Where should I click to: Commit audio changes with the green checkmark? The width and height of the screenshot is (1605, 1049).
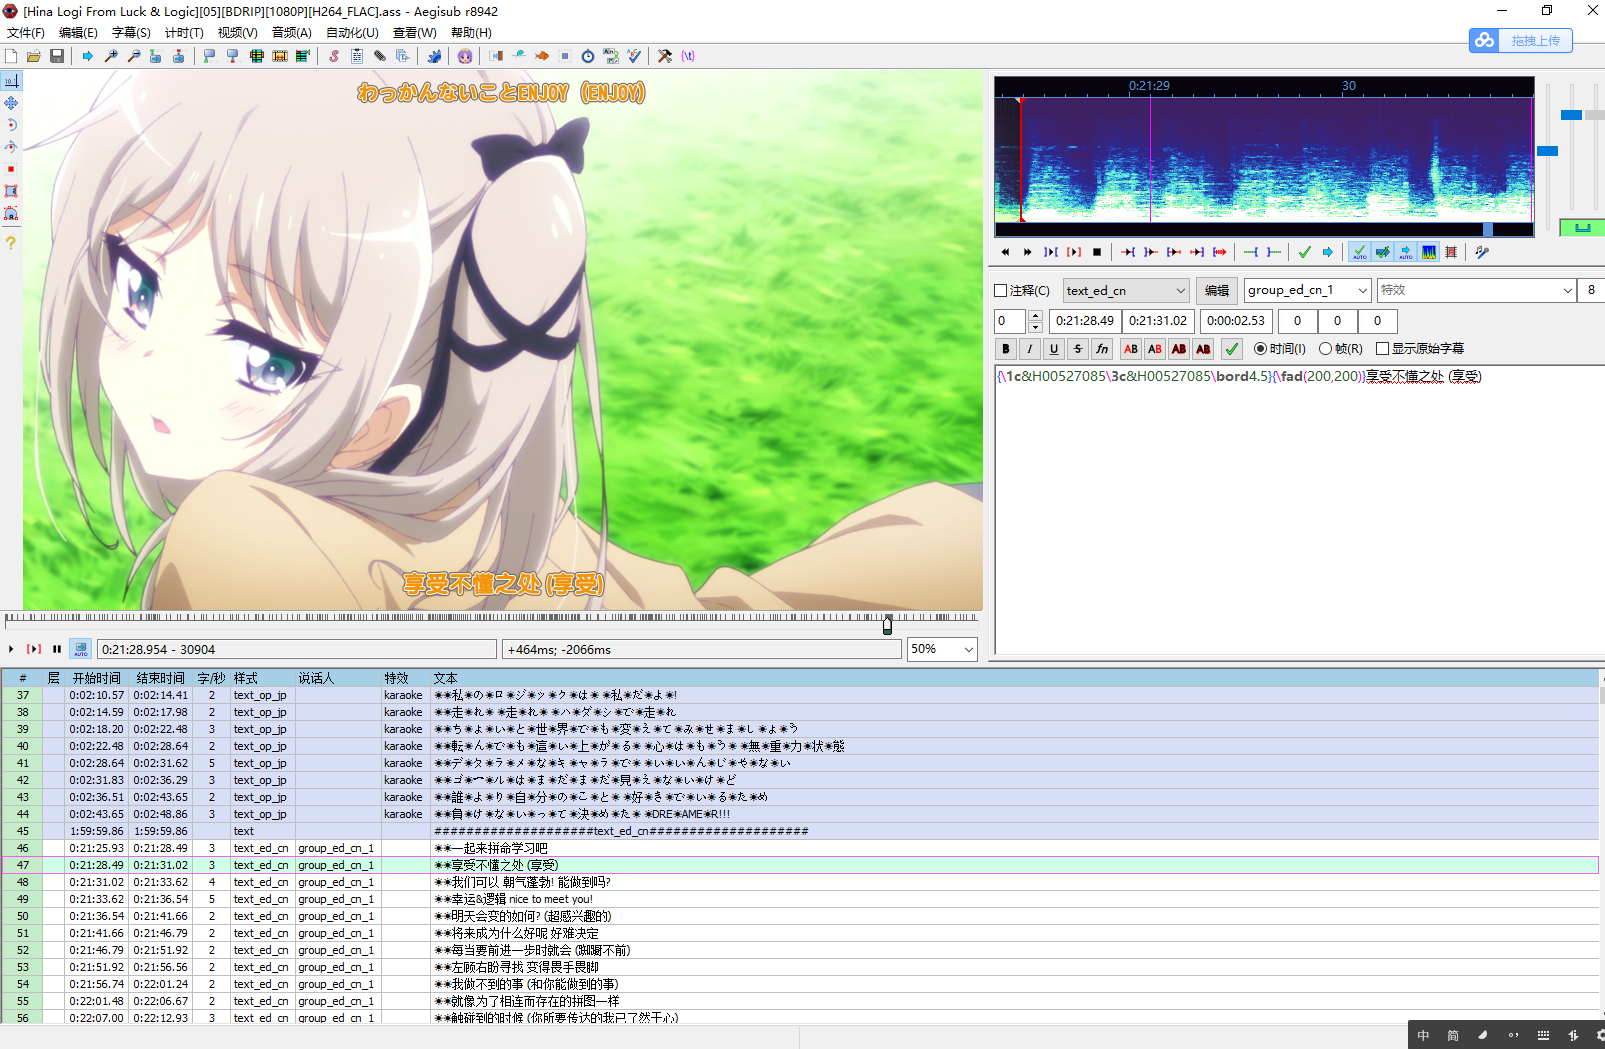pos(1304,252)
